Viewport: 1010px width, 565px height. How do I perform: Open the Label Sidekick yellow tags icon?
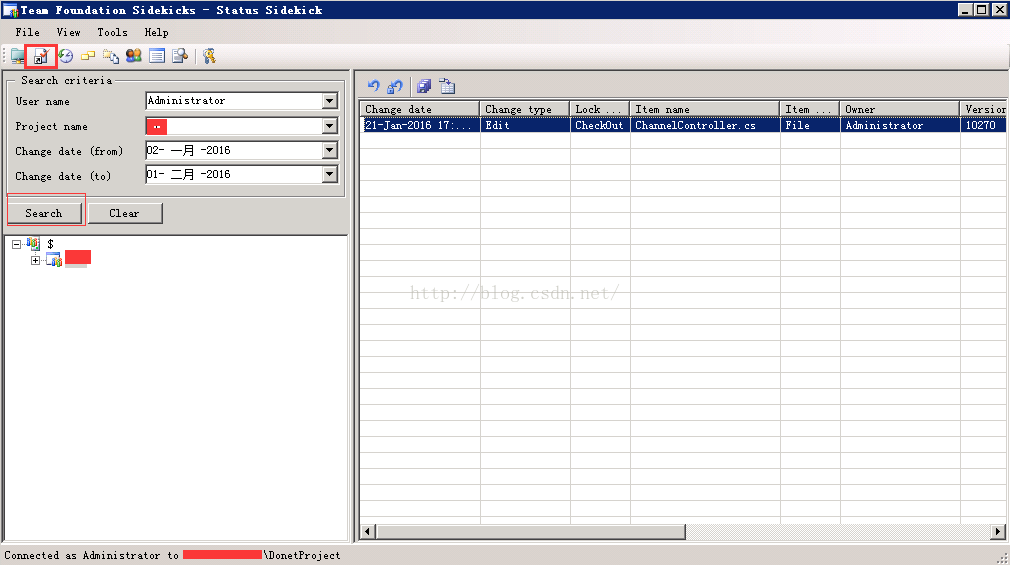[88, 56]
